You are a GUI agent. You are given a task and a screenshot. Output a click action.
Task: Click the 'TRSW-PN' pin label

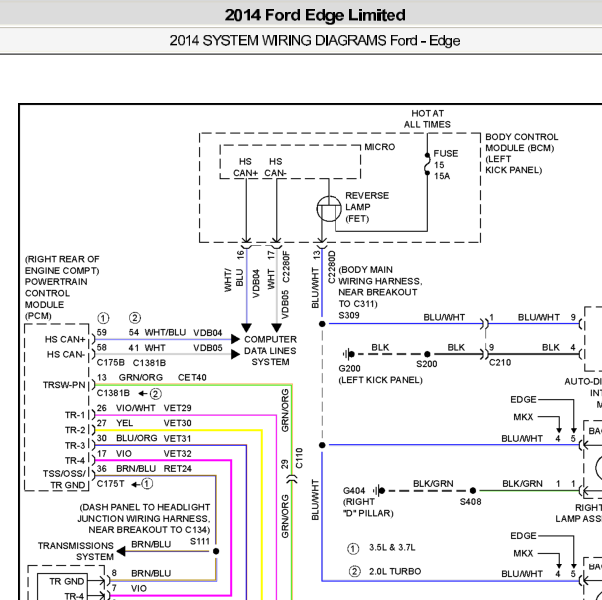tap(64, 385)
